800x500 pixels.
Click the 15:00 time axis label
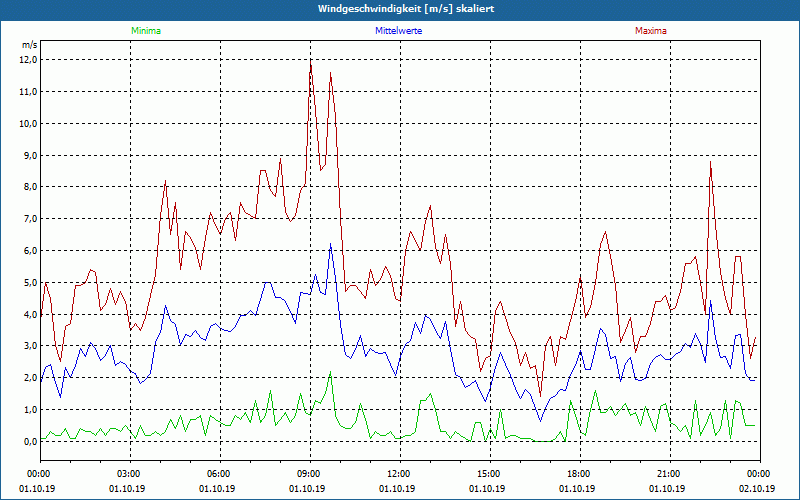(x=490, y=474)
